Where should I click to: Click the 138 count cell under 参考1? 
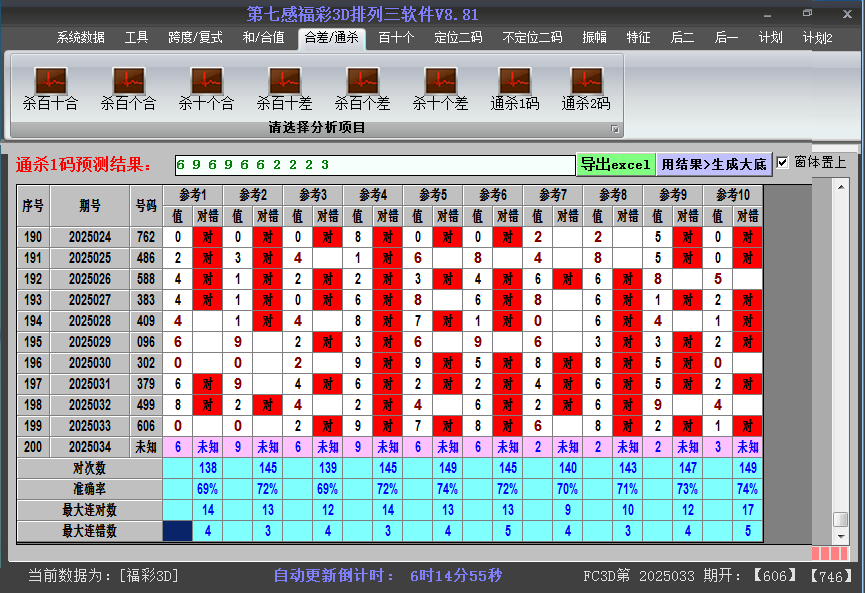pos(207,468)
